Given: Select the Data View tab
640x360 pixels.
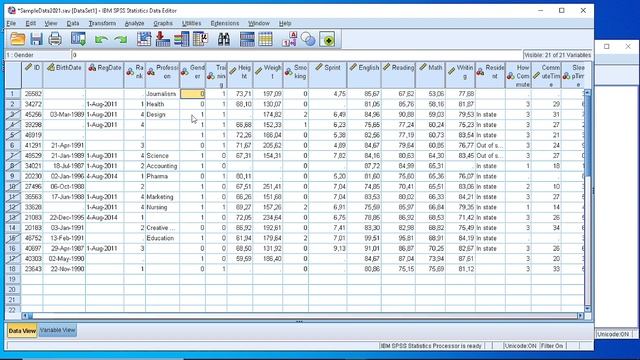Looking at the screenshot, I should click(x=22, y=331).
